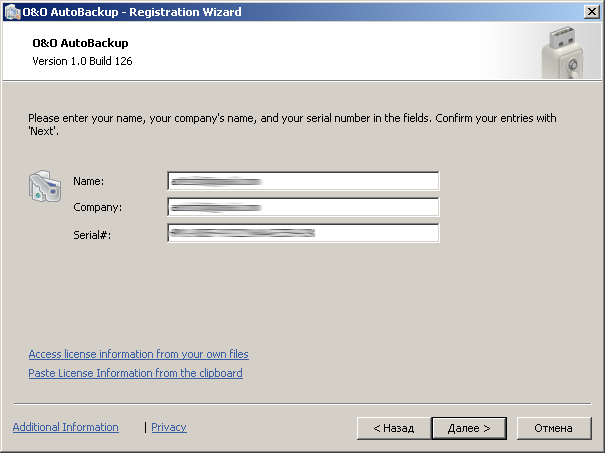Click the Version 1.0 Build 126 text
This screenshot has width=605, height=453.
pyautogui.click(x=82, y=61)
